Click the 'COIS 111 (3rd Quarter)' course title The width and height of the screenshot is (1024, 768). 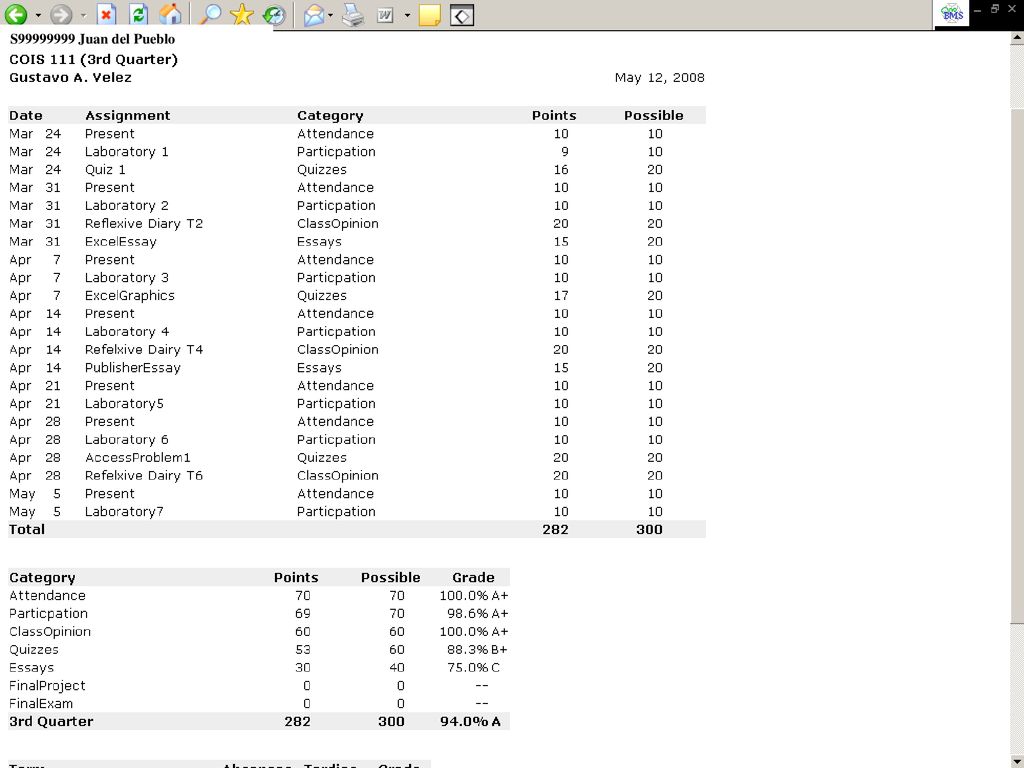click(x=93, y=59)
